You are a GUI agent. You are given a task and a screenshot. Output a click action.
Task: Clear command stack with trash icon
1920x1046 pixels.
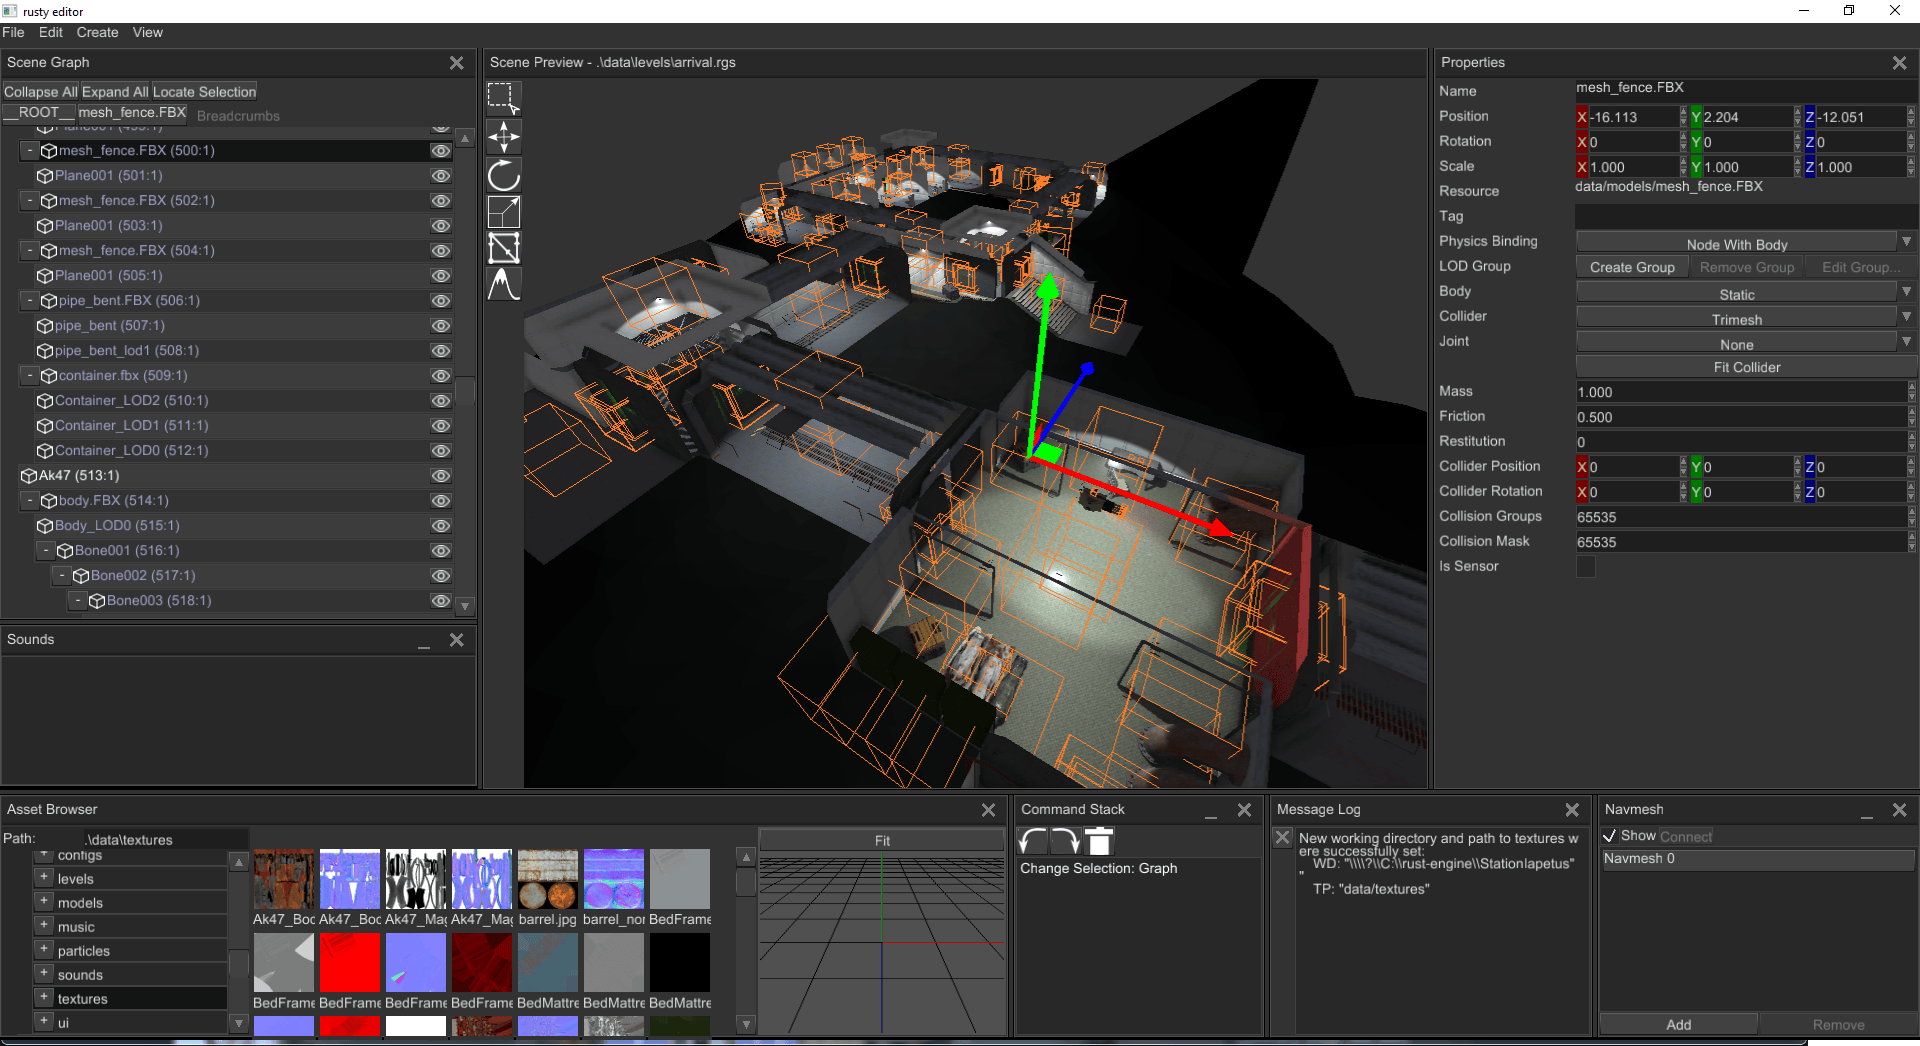tap(1099, 842)
